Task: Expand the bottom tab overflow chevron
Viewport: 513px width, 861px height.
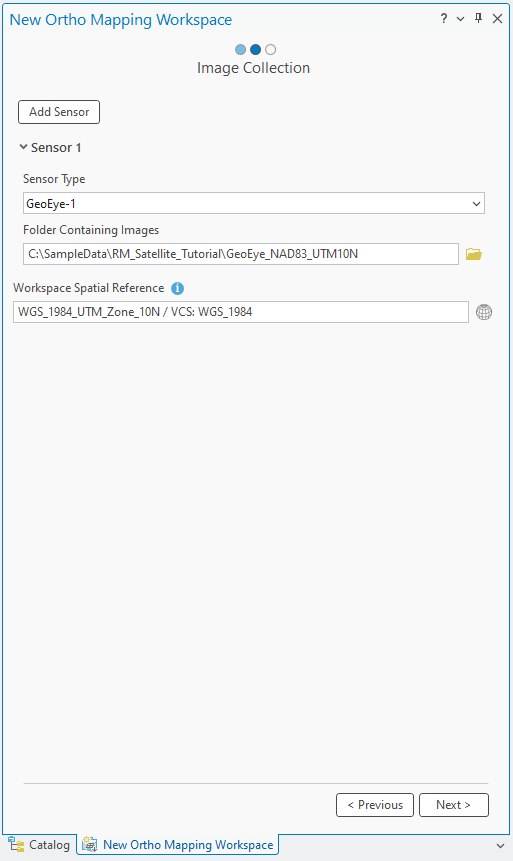Action: click(x=500, y=846)
